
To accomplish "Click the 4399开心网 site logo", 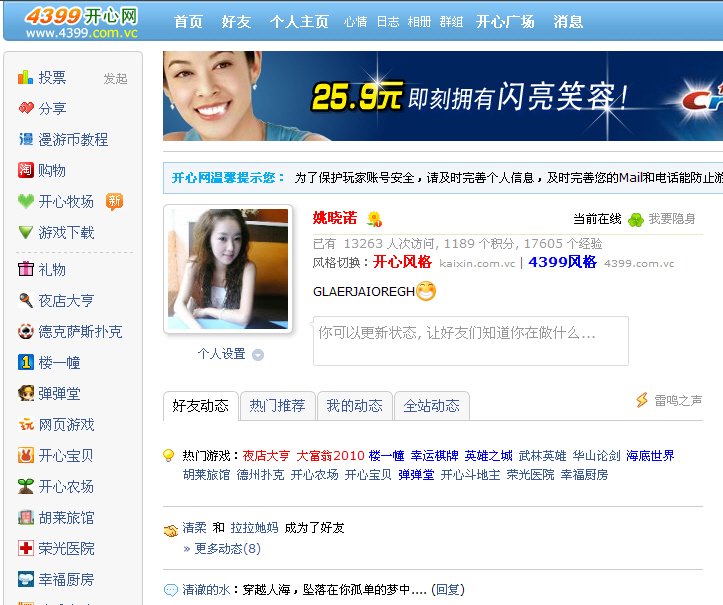I will coord(81,22).
